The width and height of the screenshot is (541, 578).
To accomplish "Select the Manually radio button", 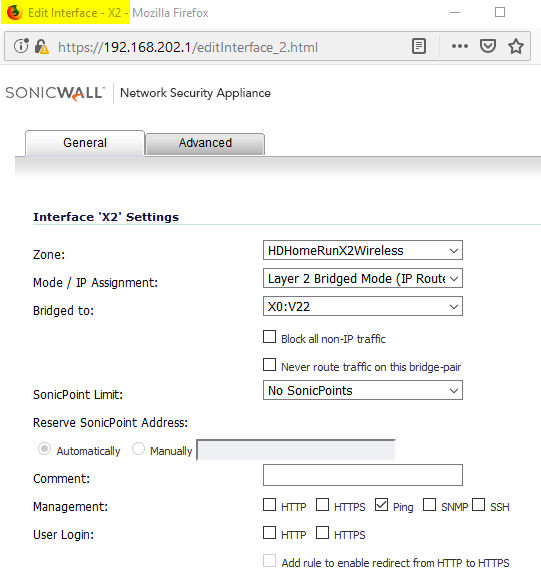I will [138, 449].
